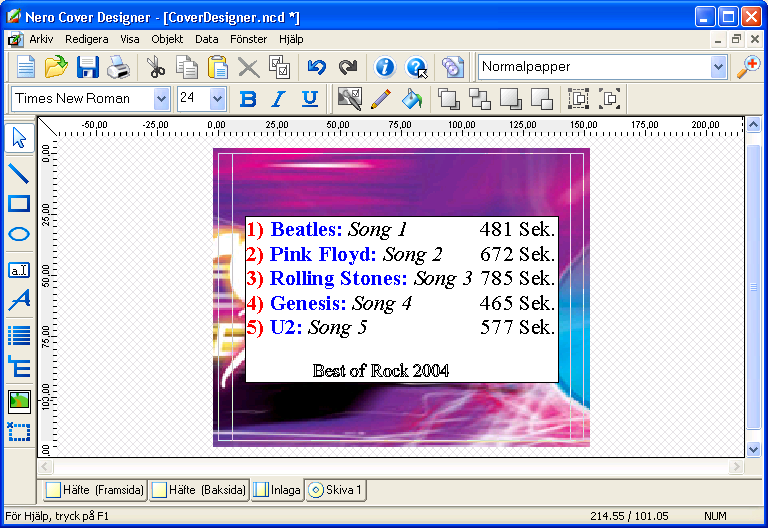
Task: Click vertical scrollbar up arrow
Action: (x=753, y=124)
